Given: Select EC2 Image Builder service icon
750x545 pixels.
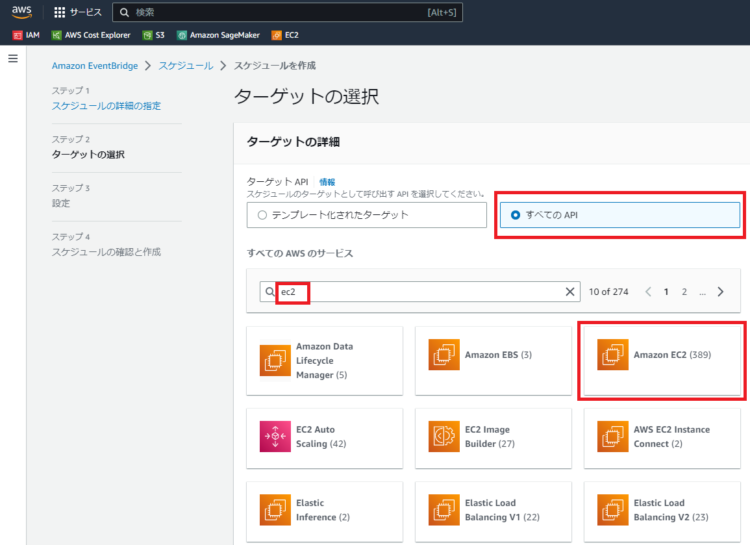Looking at the screenshot, I should click(x=444, y=436).
